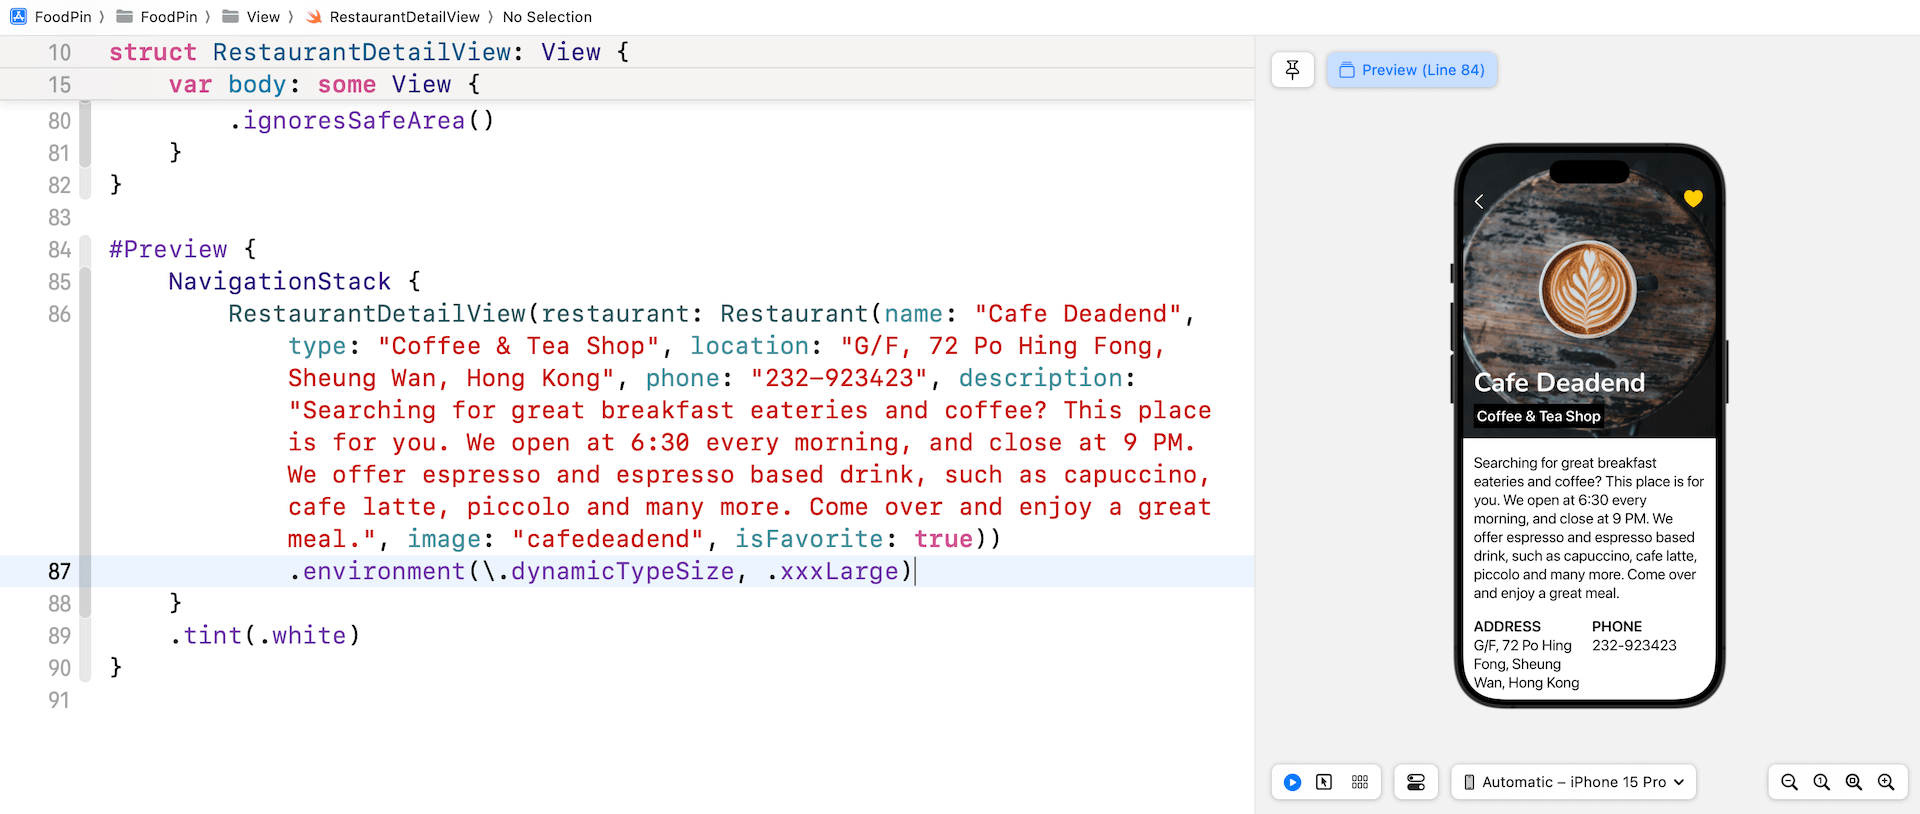1920x814 pixels.
Task: Open the preview variants grid icon
Action: point(1359,782)
